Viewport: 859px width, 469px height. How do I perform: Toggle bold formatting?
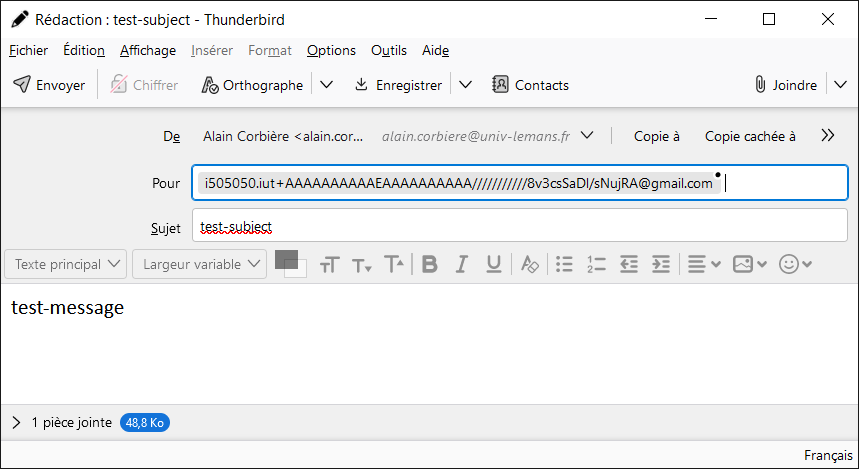pyautogui.click(x=430, y=265)
